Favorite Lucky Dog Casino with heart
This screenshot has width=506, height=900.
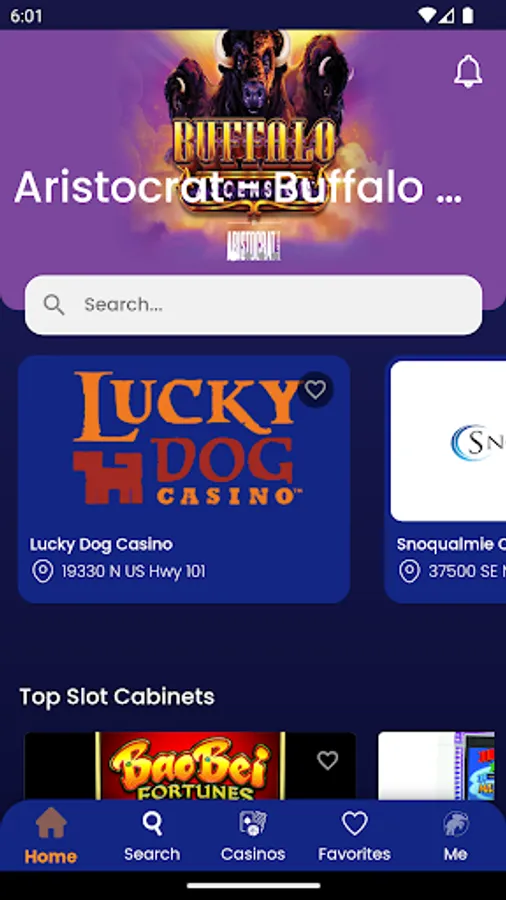315,390
